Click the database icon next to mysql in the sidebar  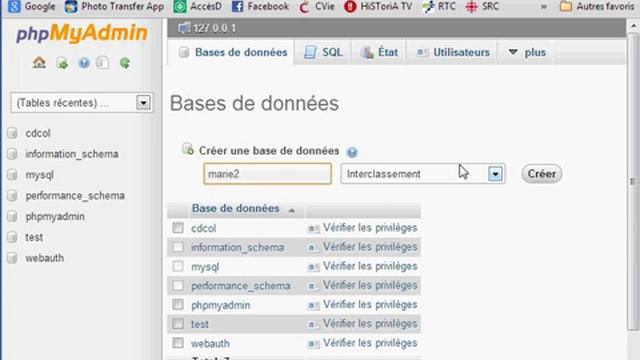(x=13, y=175)
